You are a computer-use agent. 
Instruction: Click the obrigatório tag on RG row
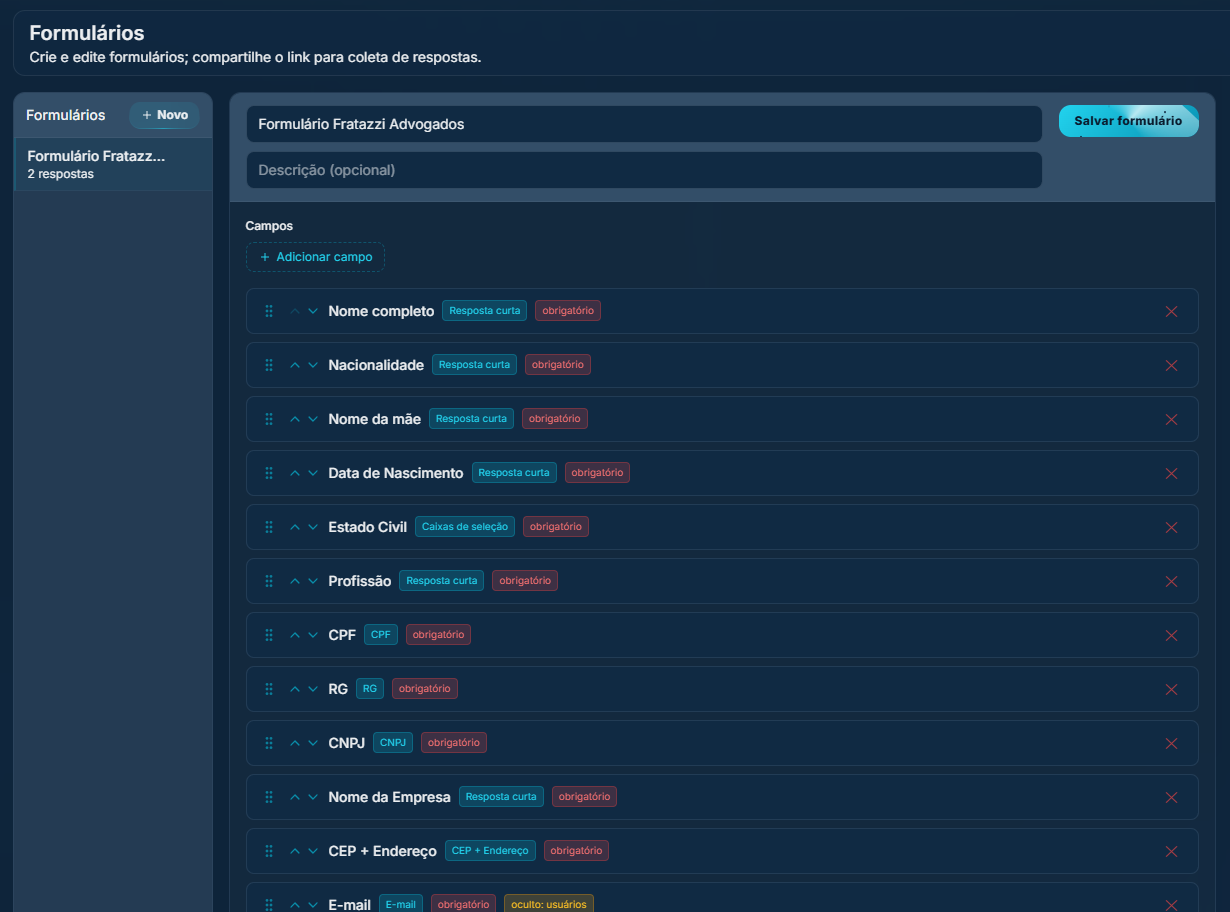pyautogui.click(x=425, y=688)
